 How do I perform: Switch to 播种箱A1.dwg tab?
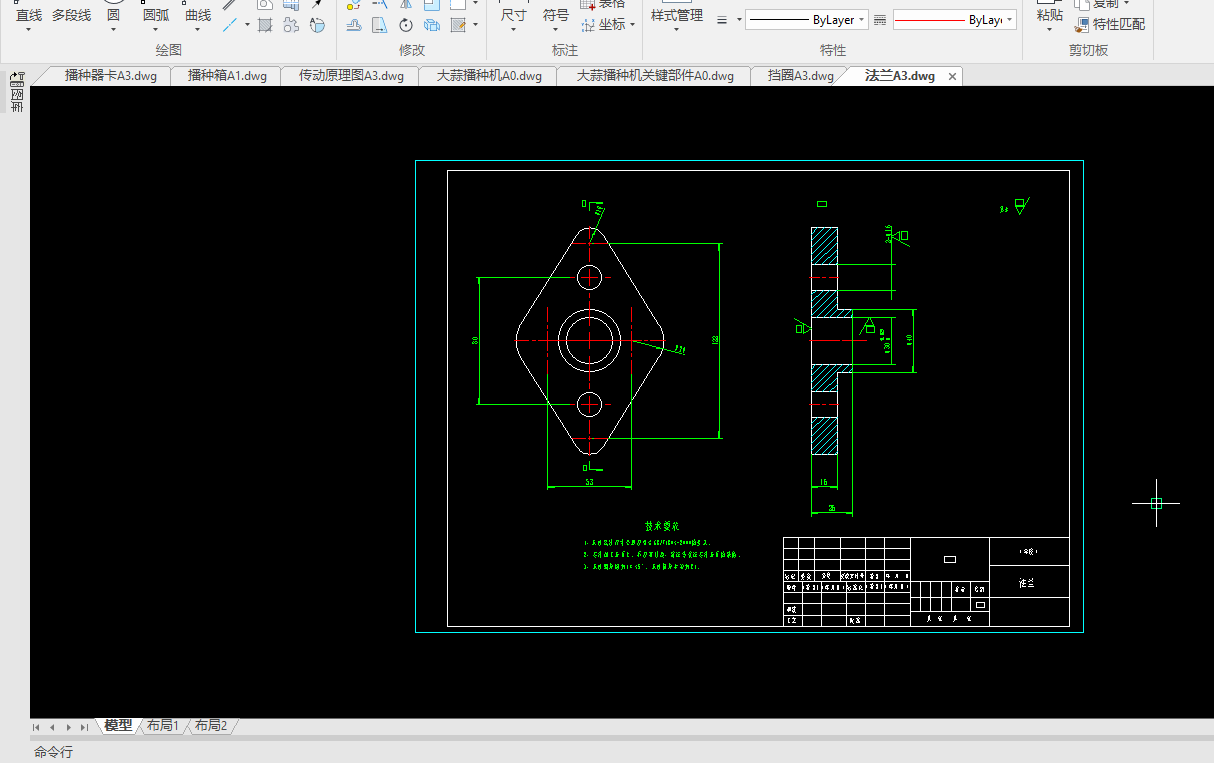coord(227,76)
